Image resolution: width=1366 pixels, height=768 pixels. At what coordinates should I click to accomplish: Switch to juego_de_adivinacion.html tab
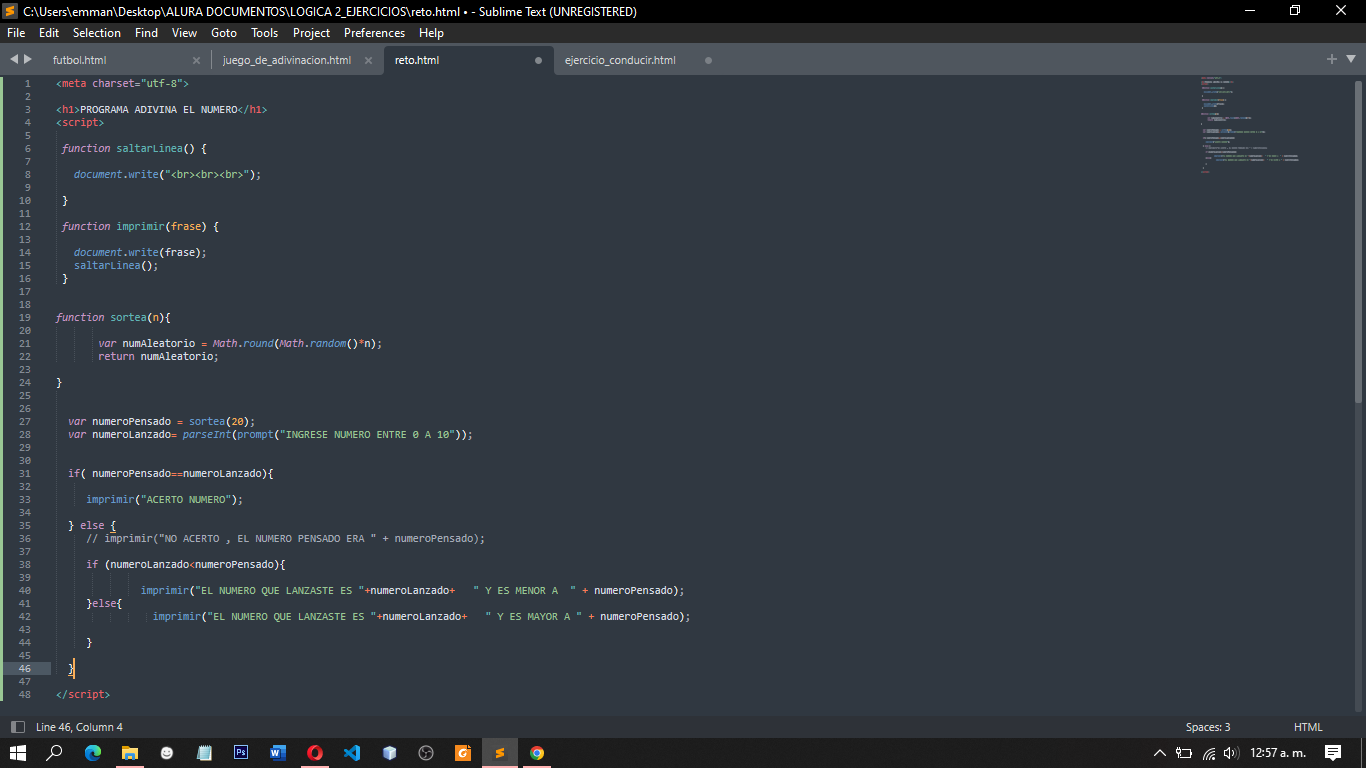click(x=287, y=60)
